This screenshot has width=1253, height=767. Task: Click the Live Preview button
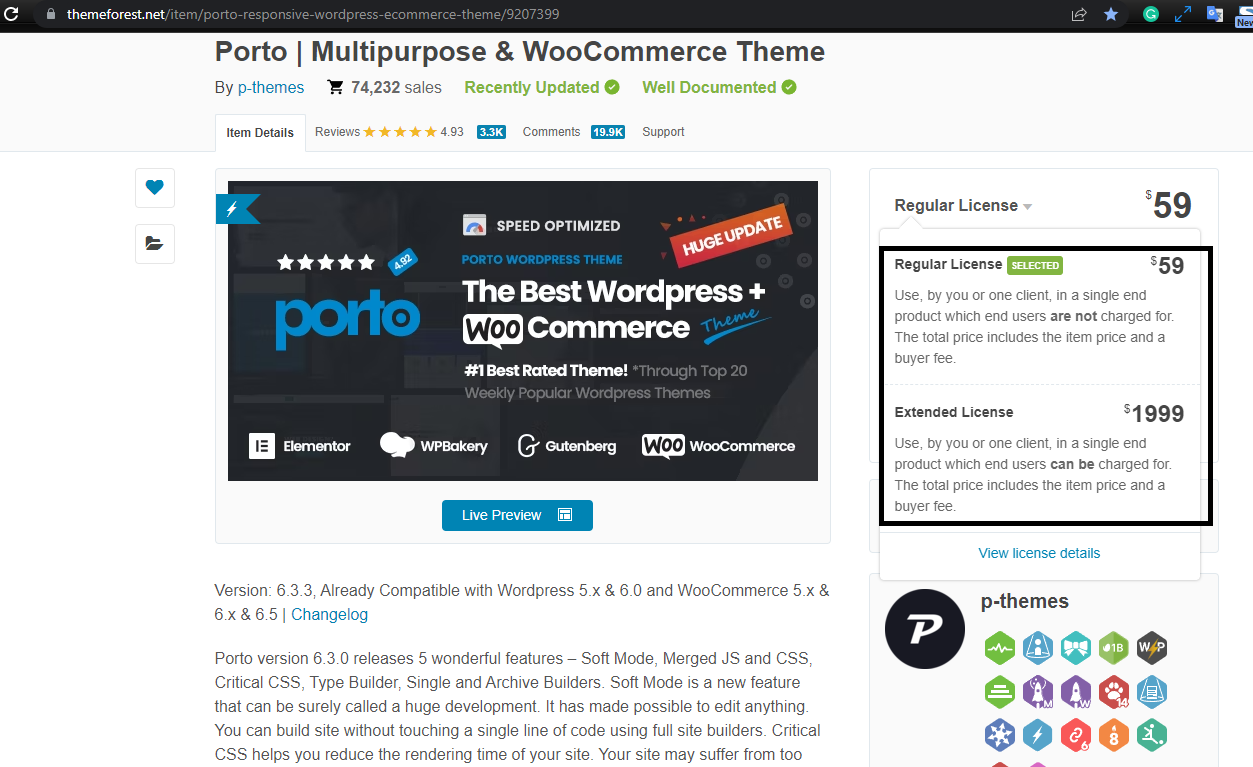517,515
